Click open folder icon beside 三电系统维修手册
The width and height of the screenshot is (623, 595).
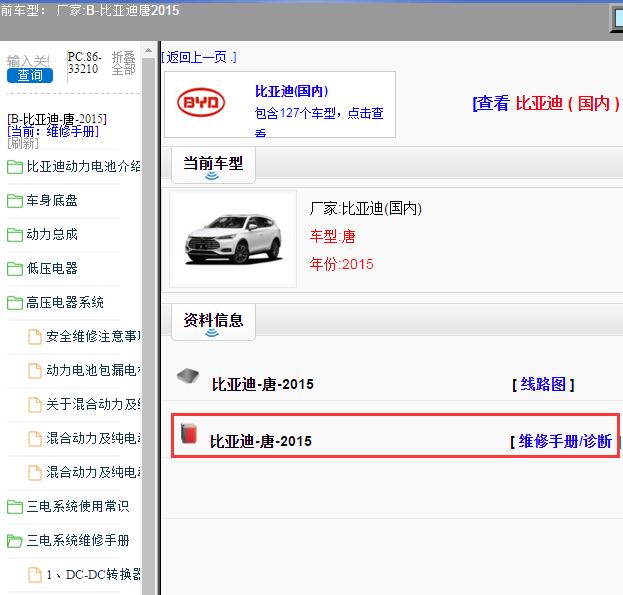pos(15,541)
